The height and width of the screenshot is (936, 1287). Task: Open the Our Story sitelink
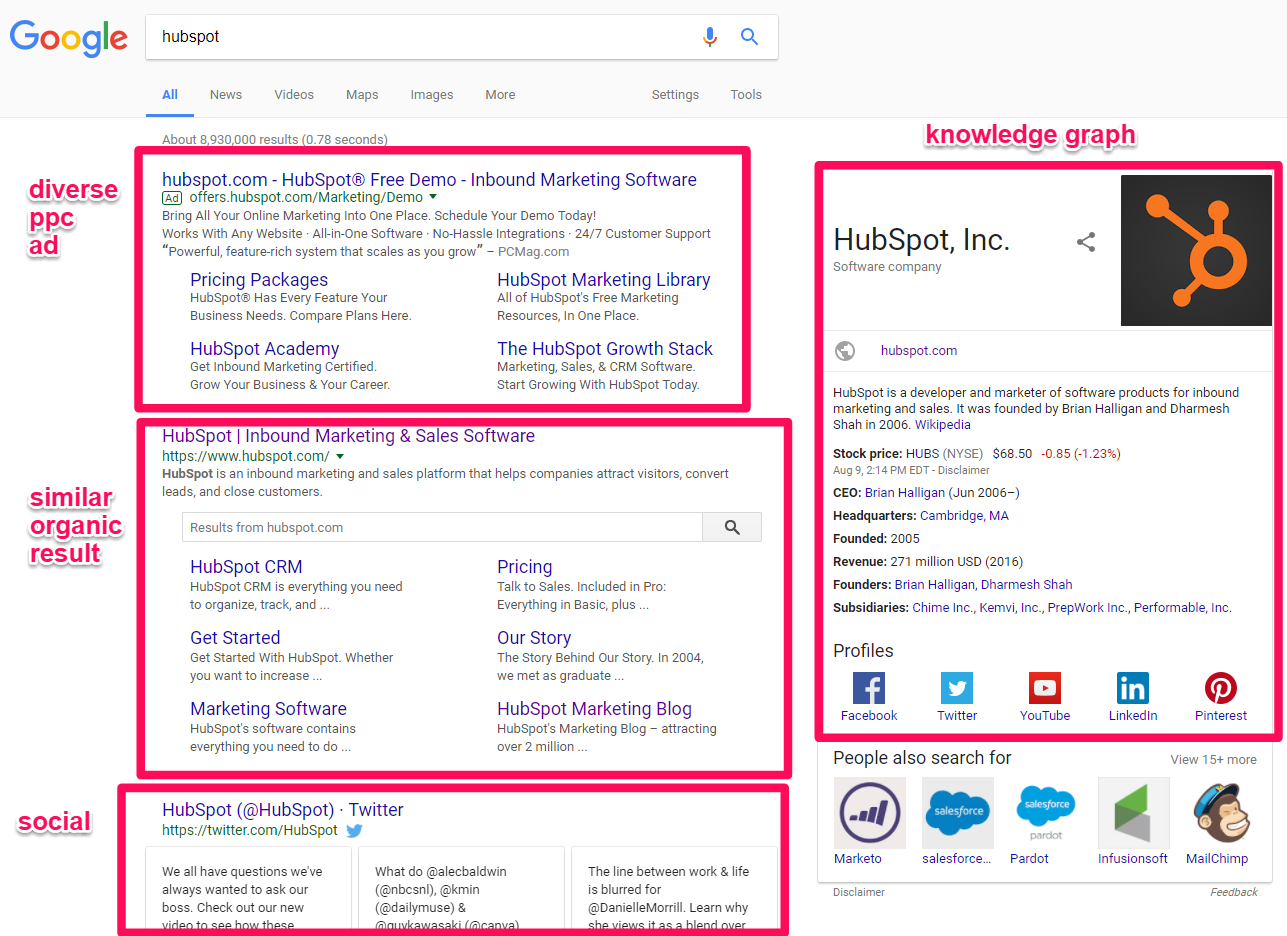(534, 638)
